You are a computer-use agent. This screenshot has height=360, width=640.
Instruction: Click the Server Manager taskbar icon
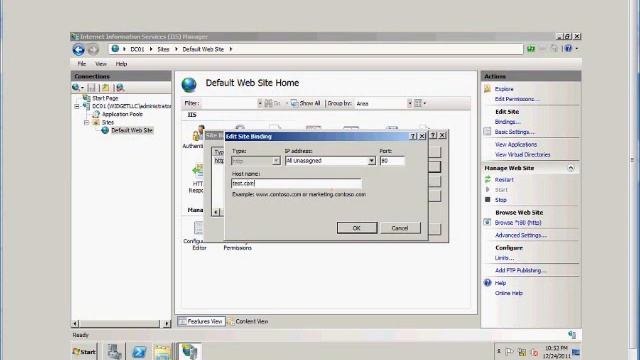(x=114, y=351)
